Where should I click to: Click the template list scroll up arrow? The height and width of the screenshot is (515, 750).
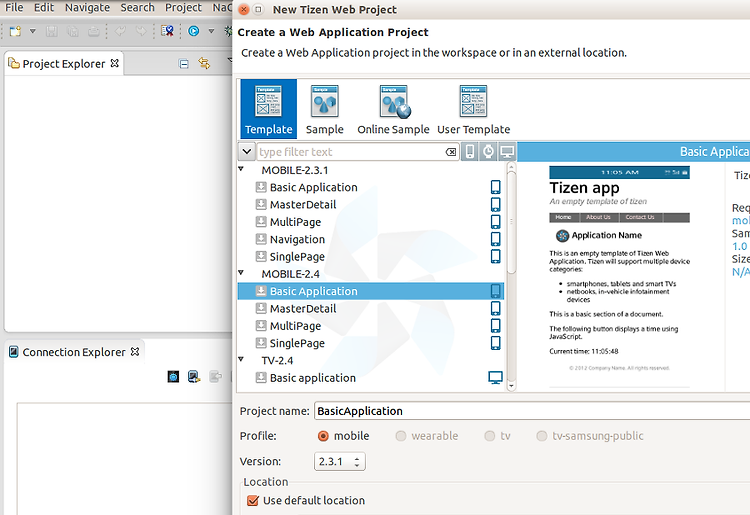[511, 167]
